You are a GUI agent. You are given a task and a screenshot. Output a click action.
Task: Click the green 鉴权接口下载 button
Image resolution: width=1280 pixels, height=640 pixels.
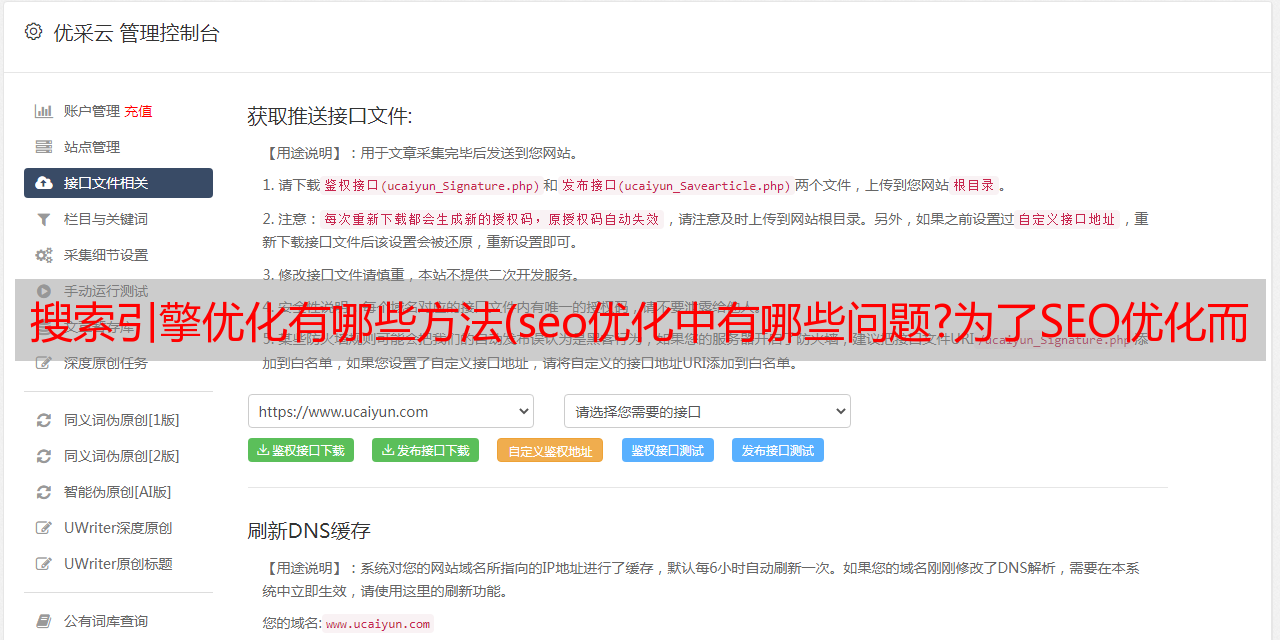pyautogui.click(x=301, y=450)
